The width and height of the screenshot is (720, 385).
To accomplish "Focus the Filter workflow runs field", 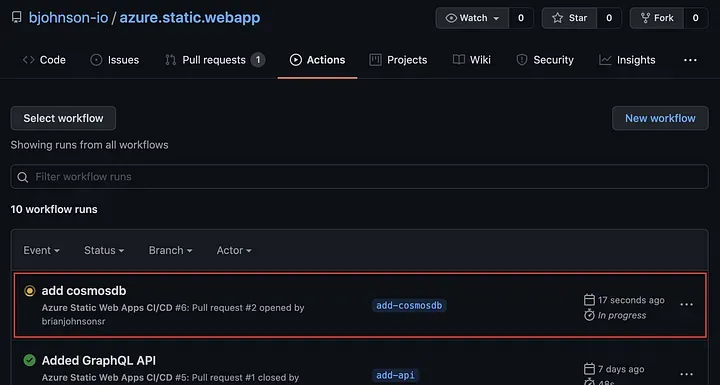I will (x=360, y=176).
